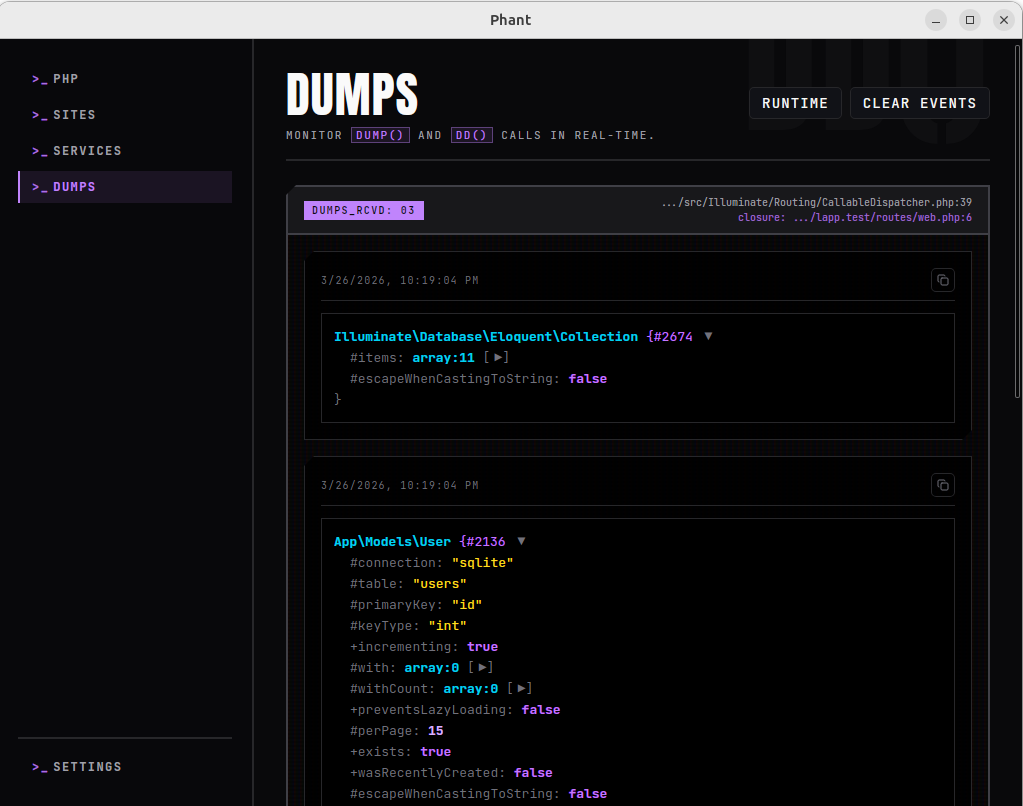The width and height of the screenshot is (1023, 806).
Task: Click the App\Models\User class name
Action: [392, 542]
